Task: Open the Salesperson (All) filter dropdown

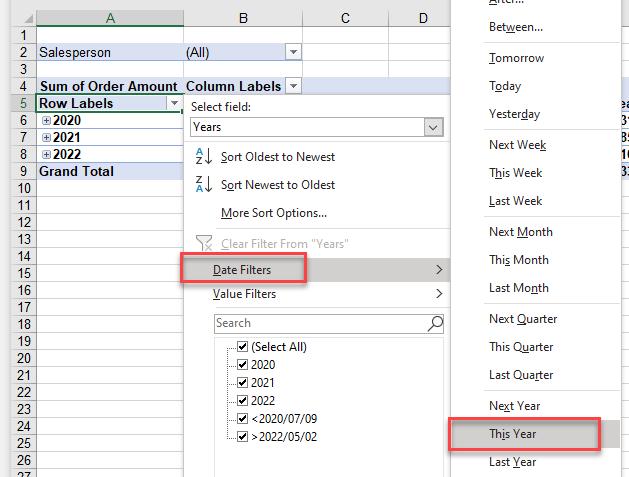Action: [x=293, y=52]
